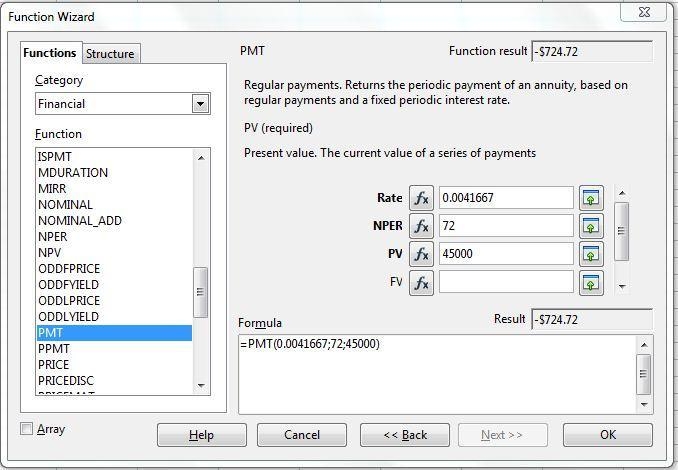The height and width of the screenshot is (470, 678).
Task: Click the OK button
Action: 608,435
